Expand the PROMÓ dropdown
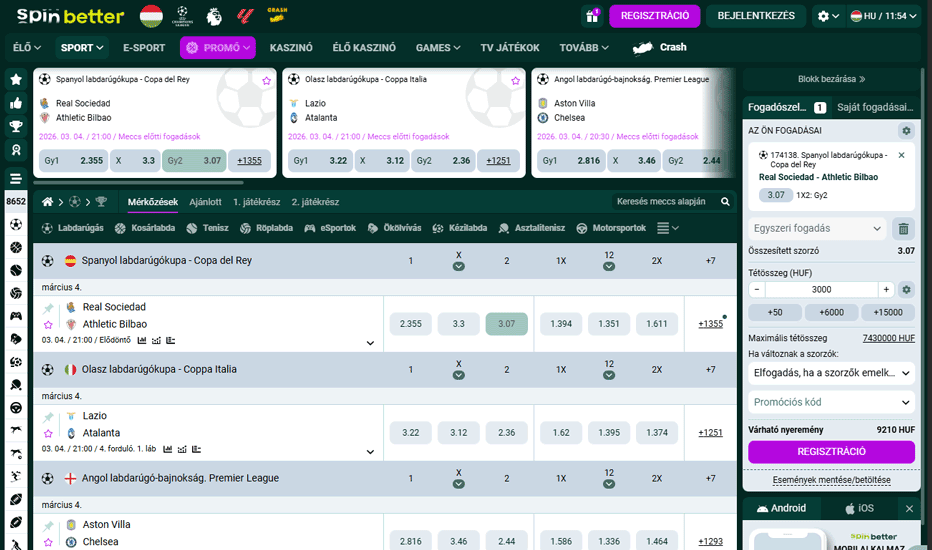 pos(218,48)
